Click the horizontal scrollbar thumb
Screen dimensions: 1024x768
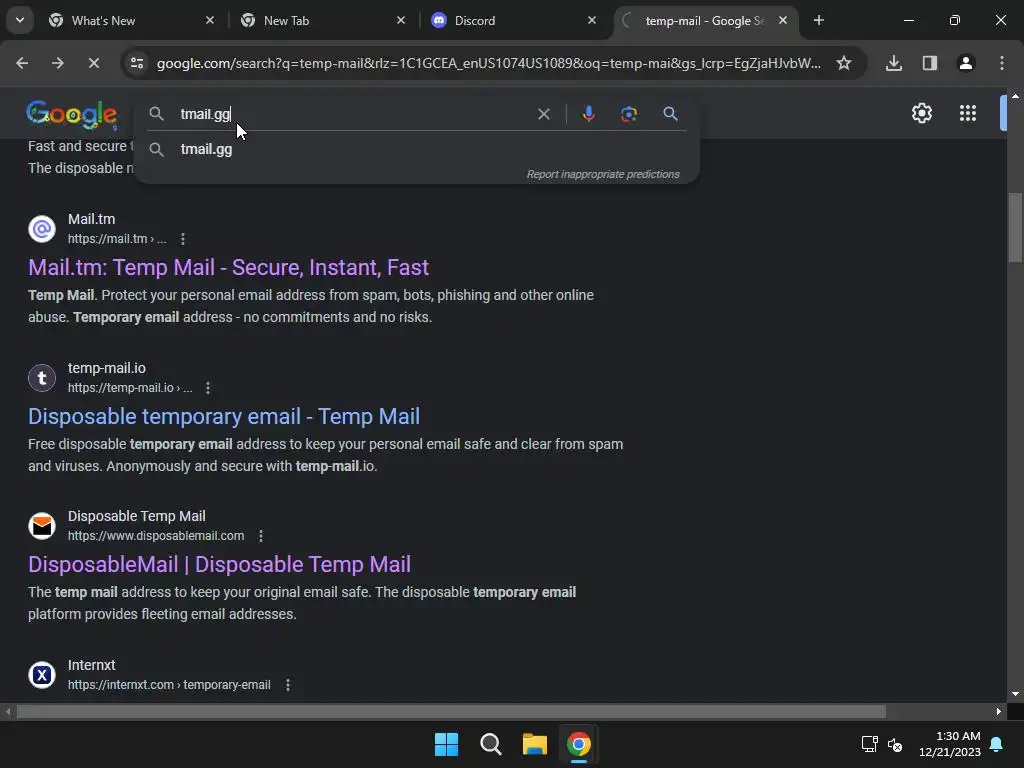click(451, 711)
